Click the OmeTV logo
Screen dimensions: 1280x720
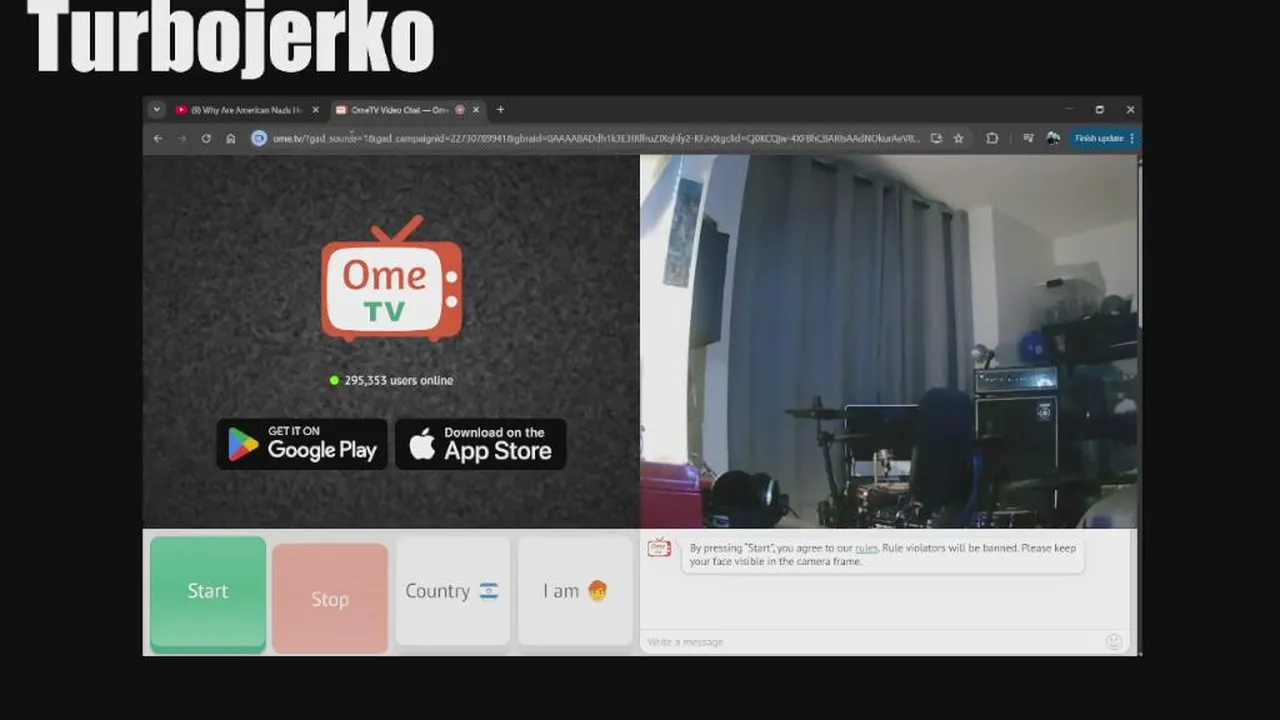(x=392, y=278)
